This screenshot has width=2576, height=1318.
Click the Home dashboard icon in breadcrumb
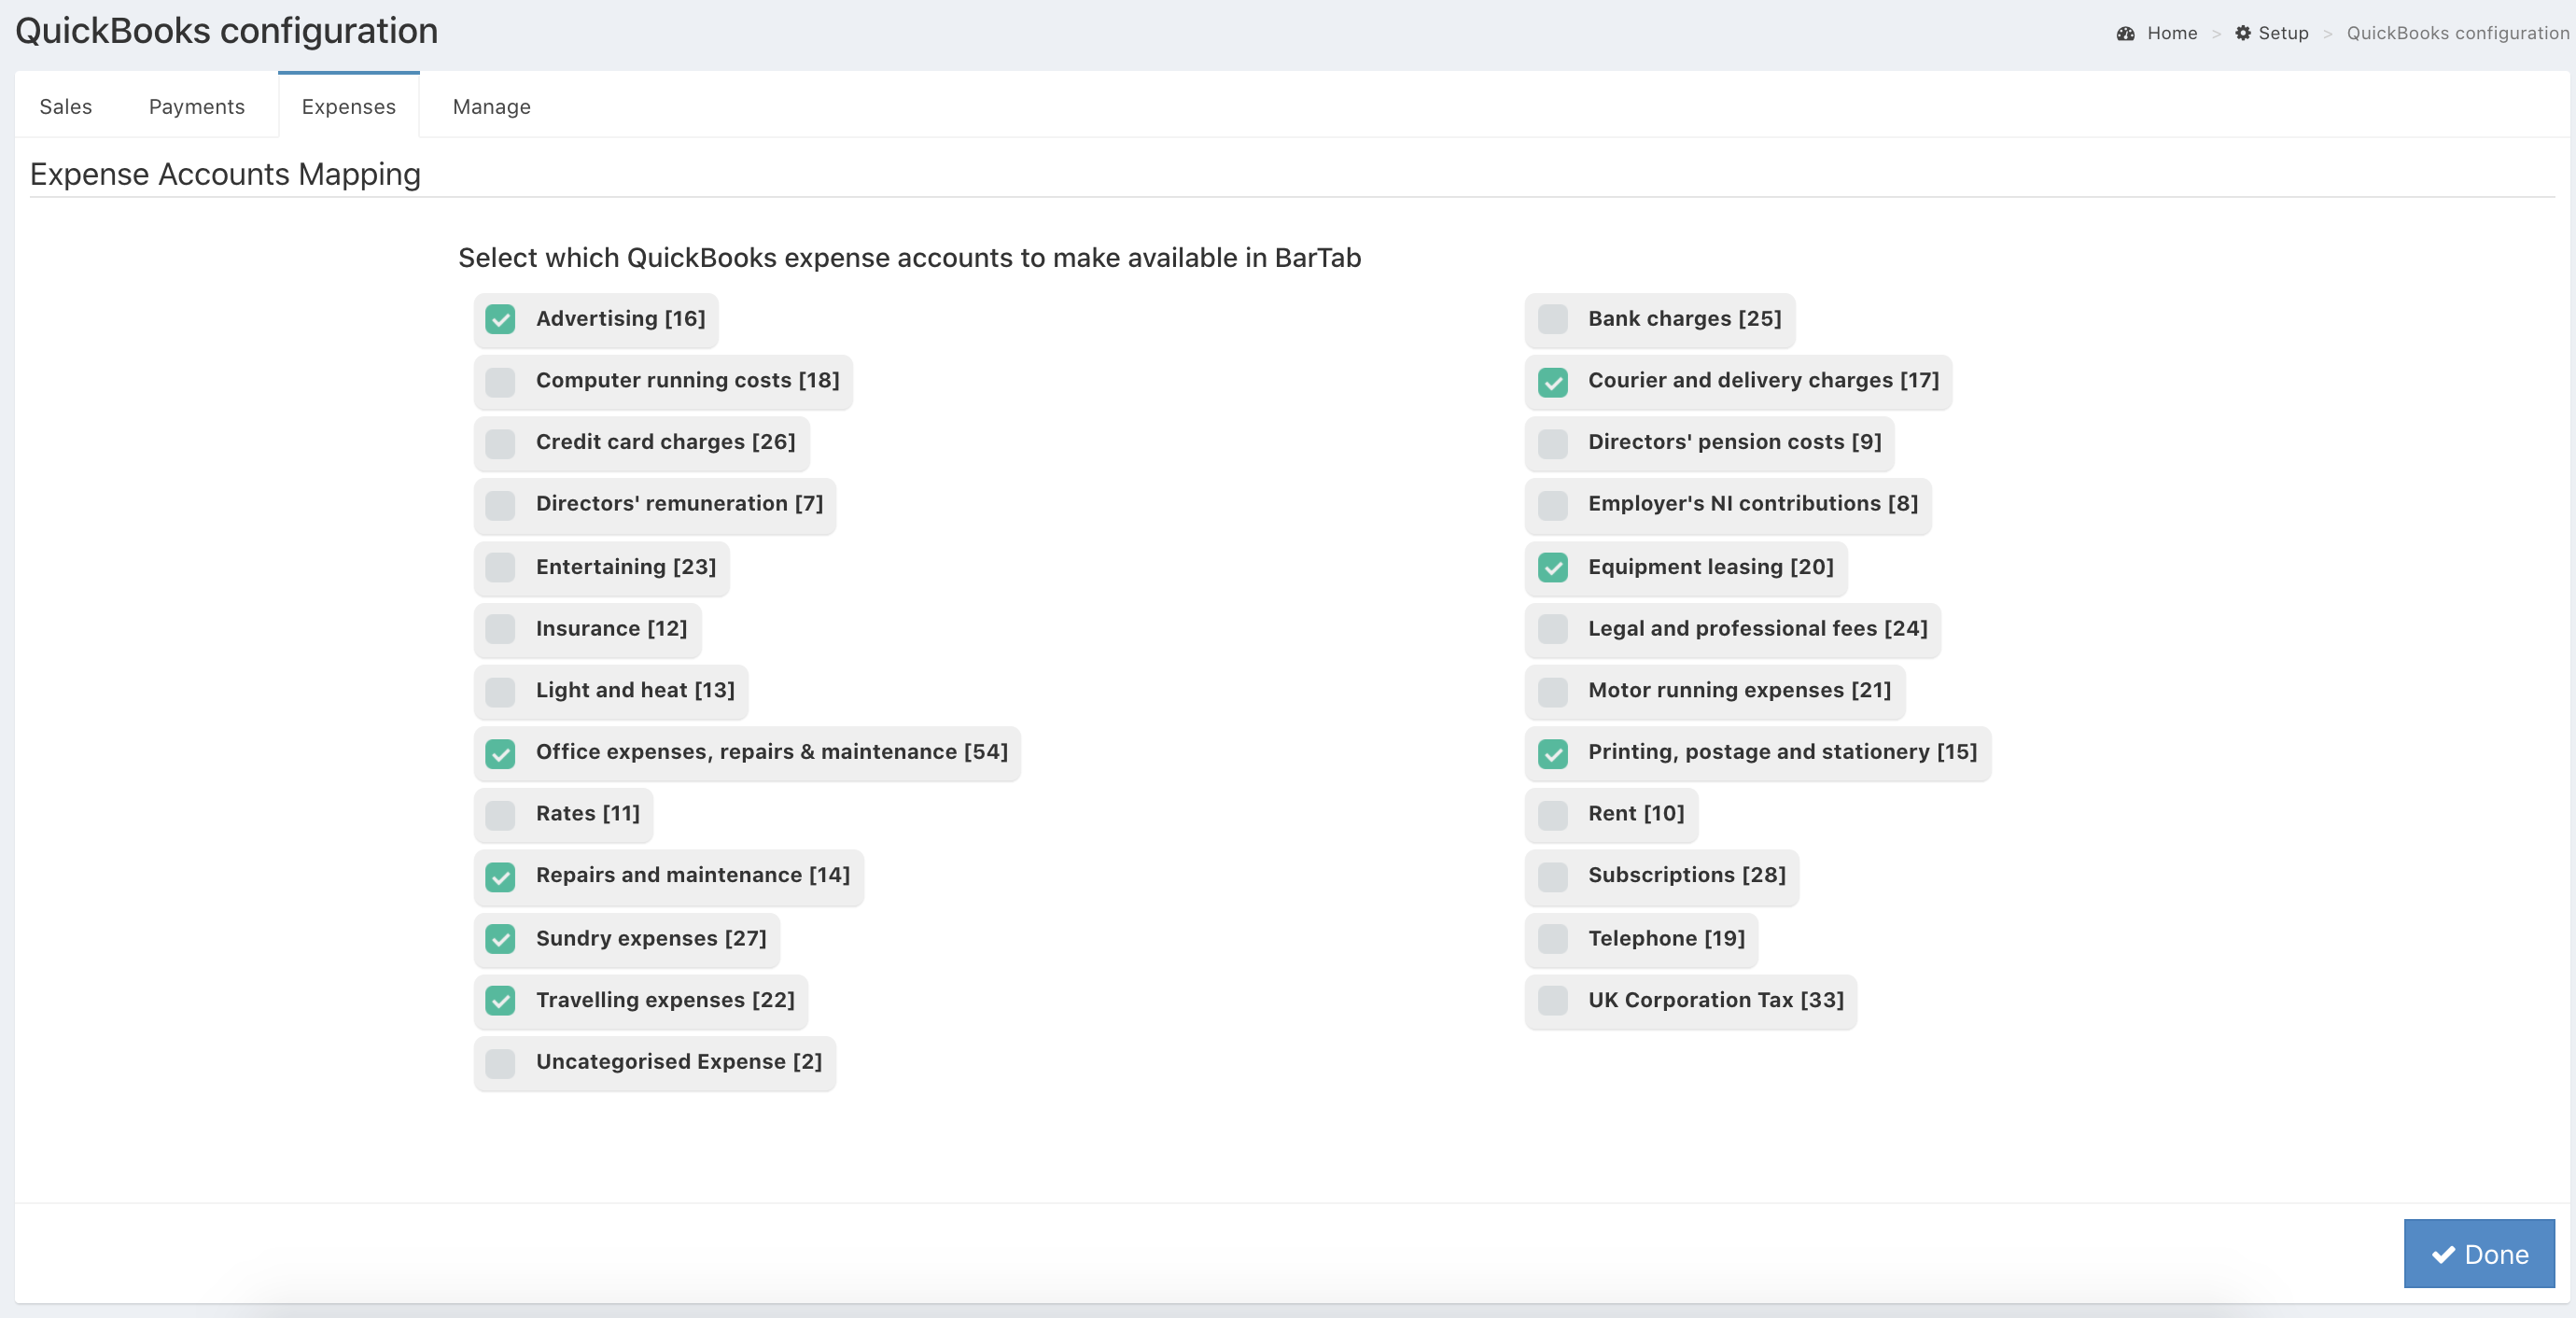pyautogui.click(x=2125, y=33)
